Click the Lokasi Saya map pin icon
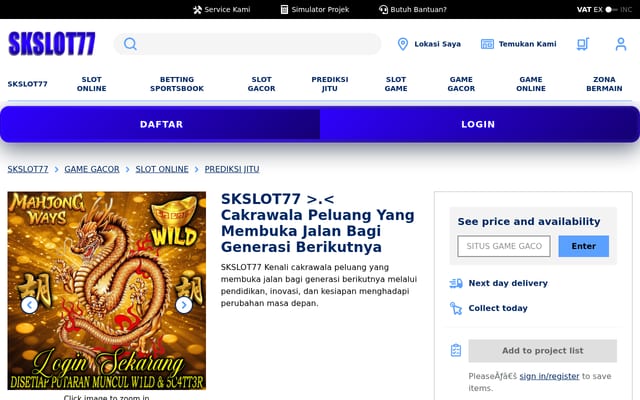The height and width of the screenshot is (400, 640). click(x=402, y=44)
